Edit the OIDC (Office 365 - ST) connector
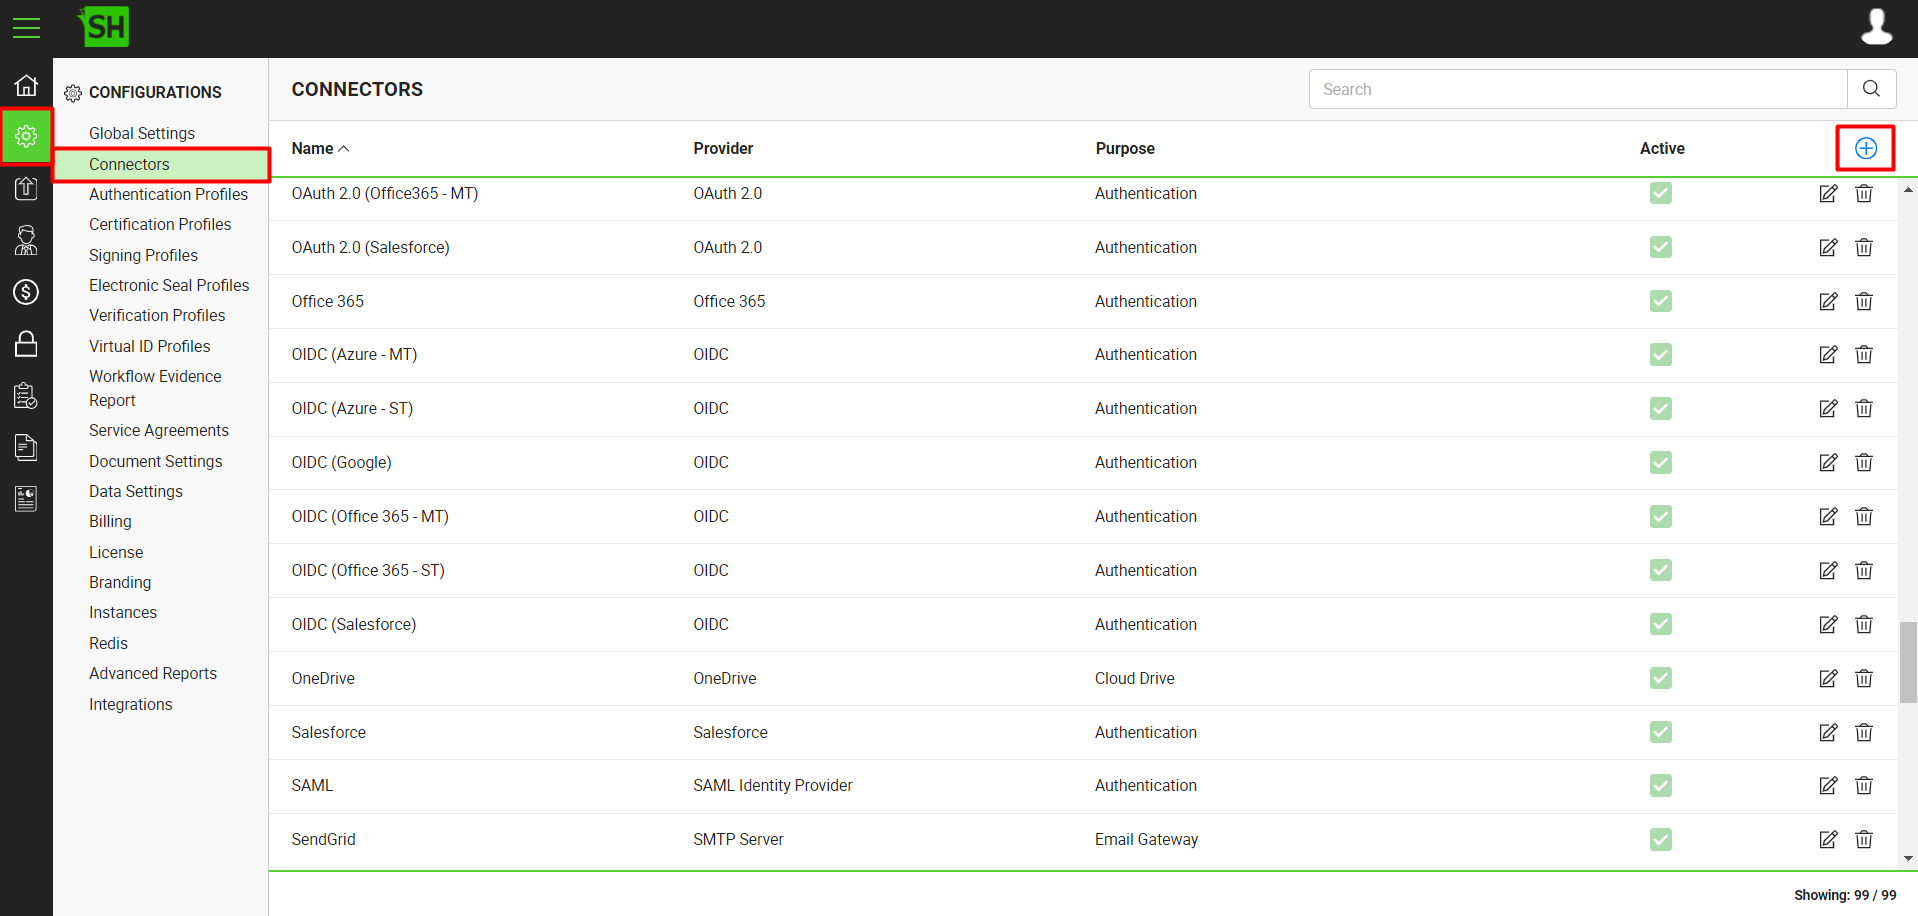The height and width of the screenshot is (916, 1918). tap(1828, 570)
